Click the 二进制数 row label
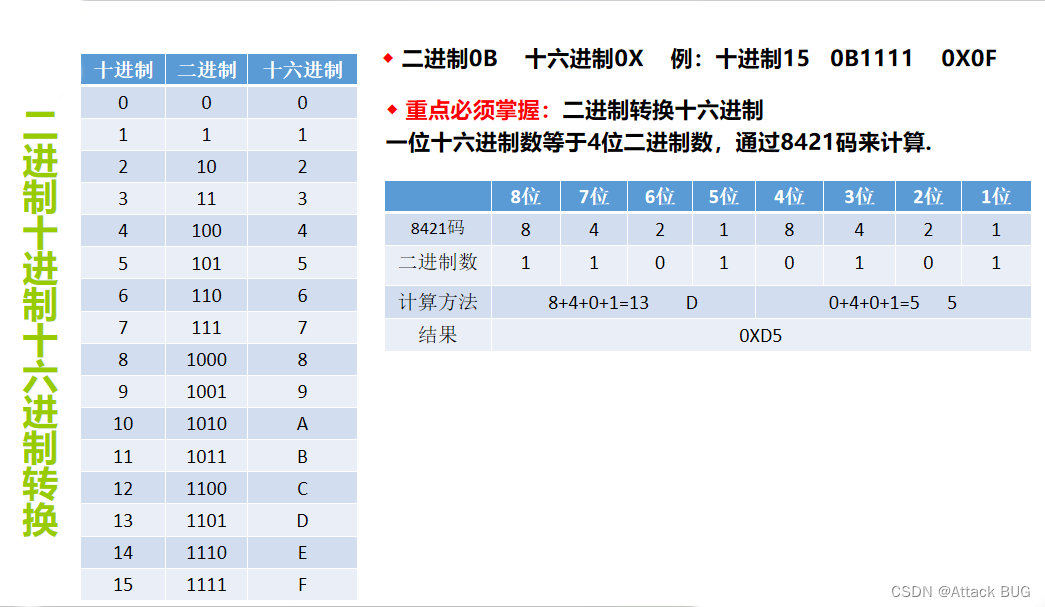1045x607 pixels. point(438,263)
